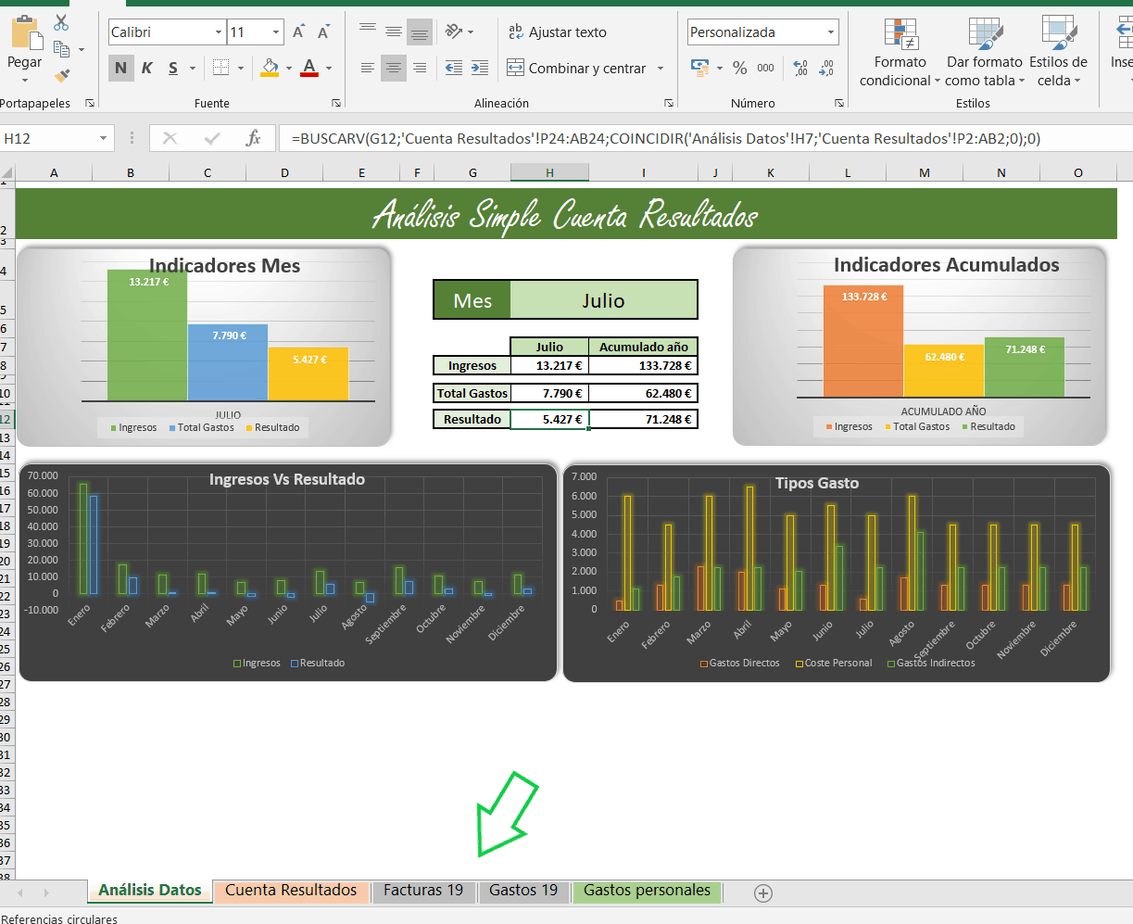Apply percent style format
1133x924 pixels.
[740, 68]
